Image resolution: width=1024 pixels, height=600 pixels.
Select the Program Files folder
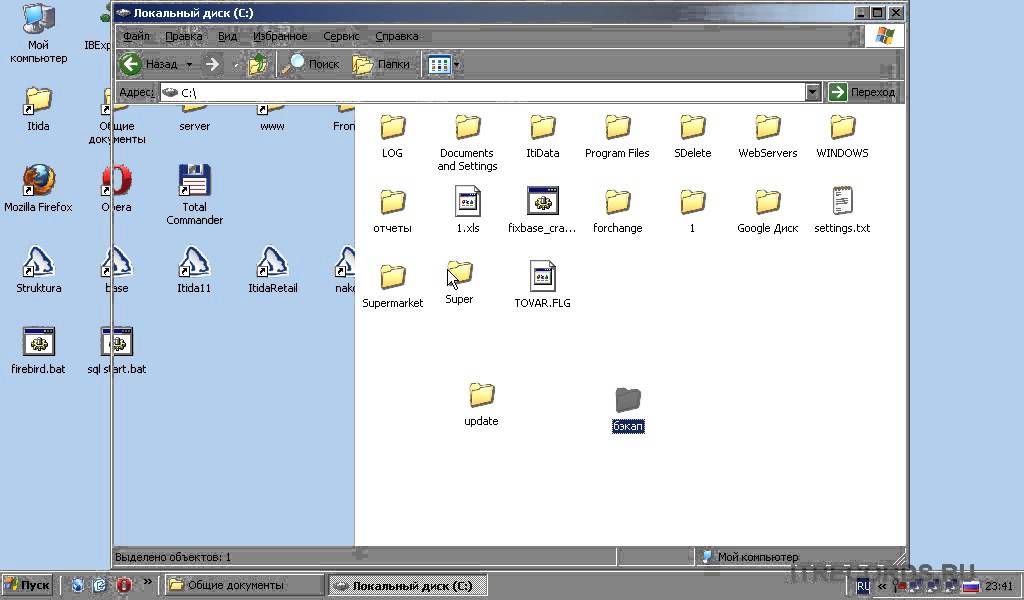pos(617,136)
